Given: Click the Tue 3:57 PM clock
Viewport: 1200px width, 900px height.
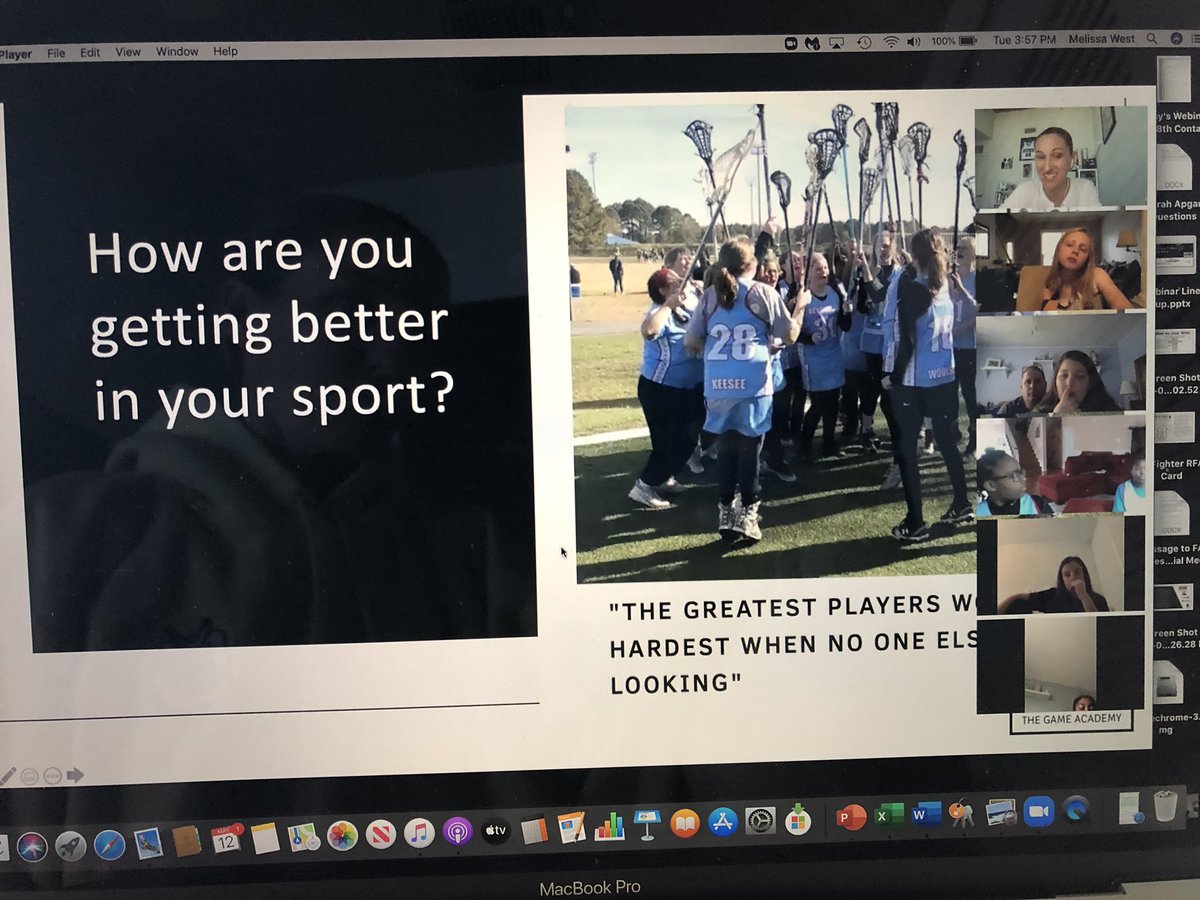Looking at the screenshot, I should [1024, 40].
